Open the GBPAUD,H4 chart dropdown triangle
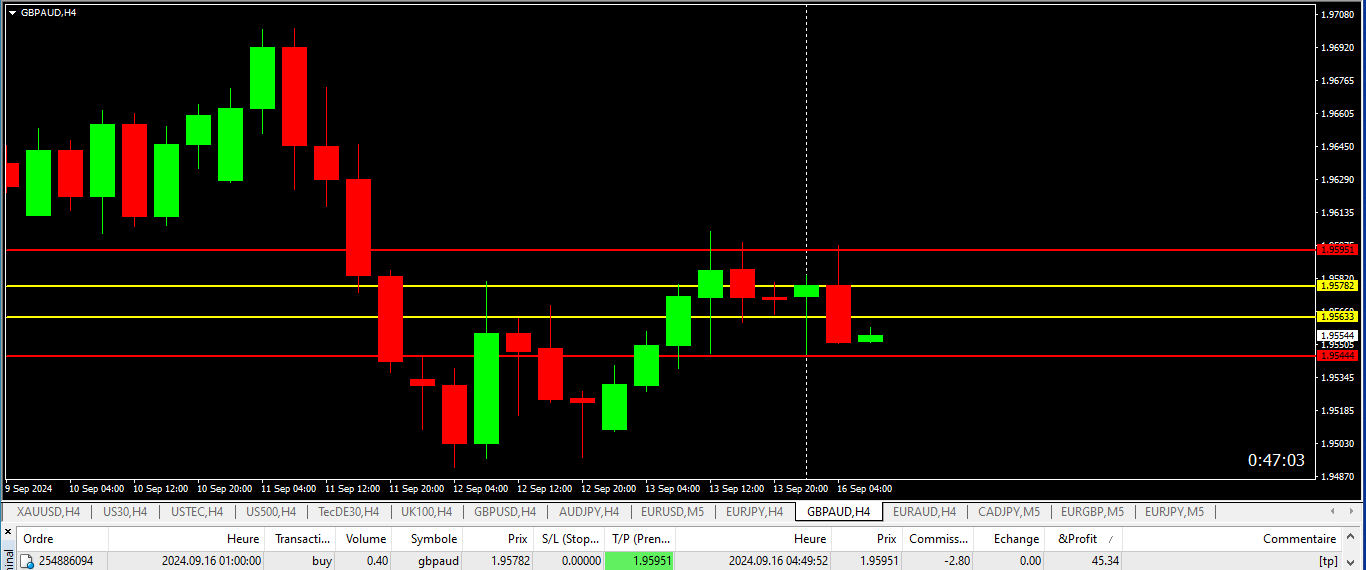Image resolution: width=1366 pixels, height=570 pixels. click(x=12, y=13)
